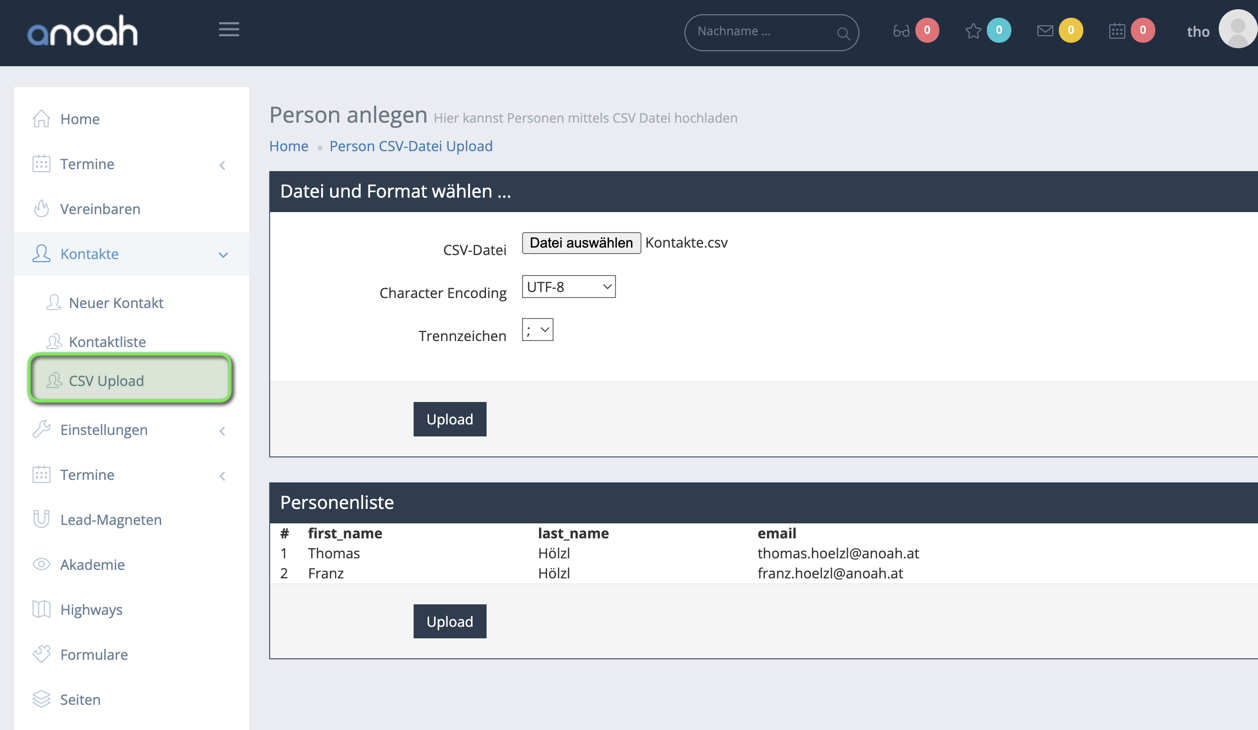Click Upload button under Personenliste
Screen dimensions: 1258x730
click(450, 622)
